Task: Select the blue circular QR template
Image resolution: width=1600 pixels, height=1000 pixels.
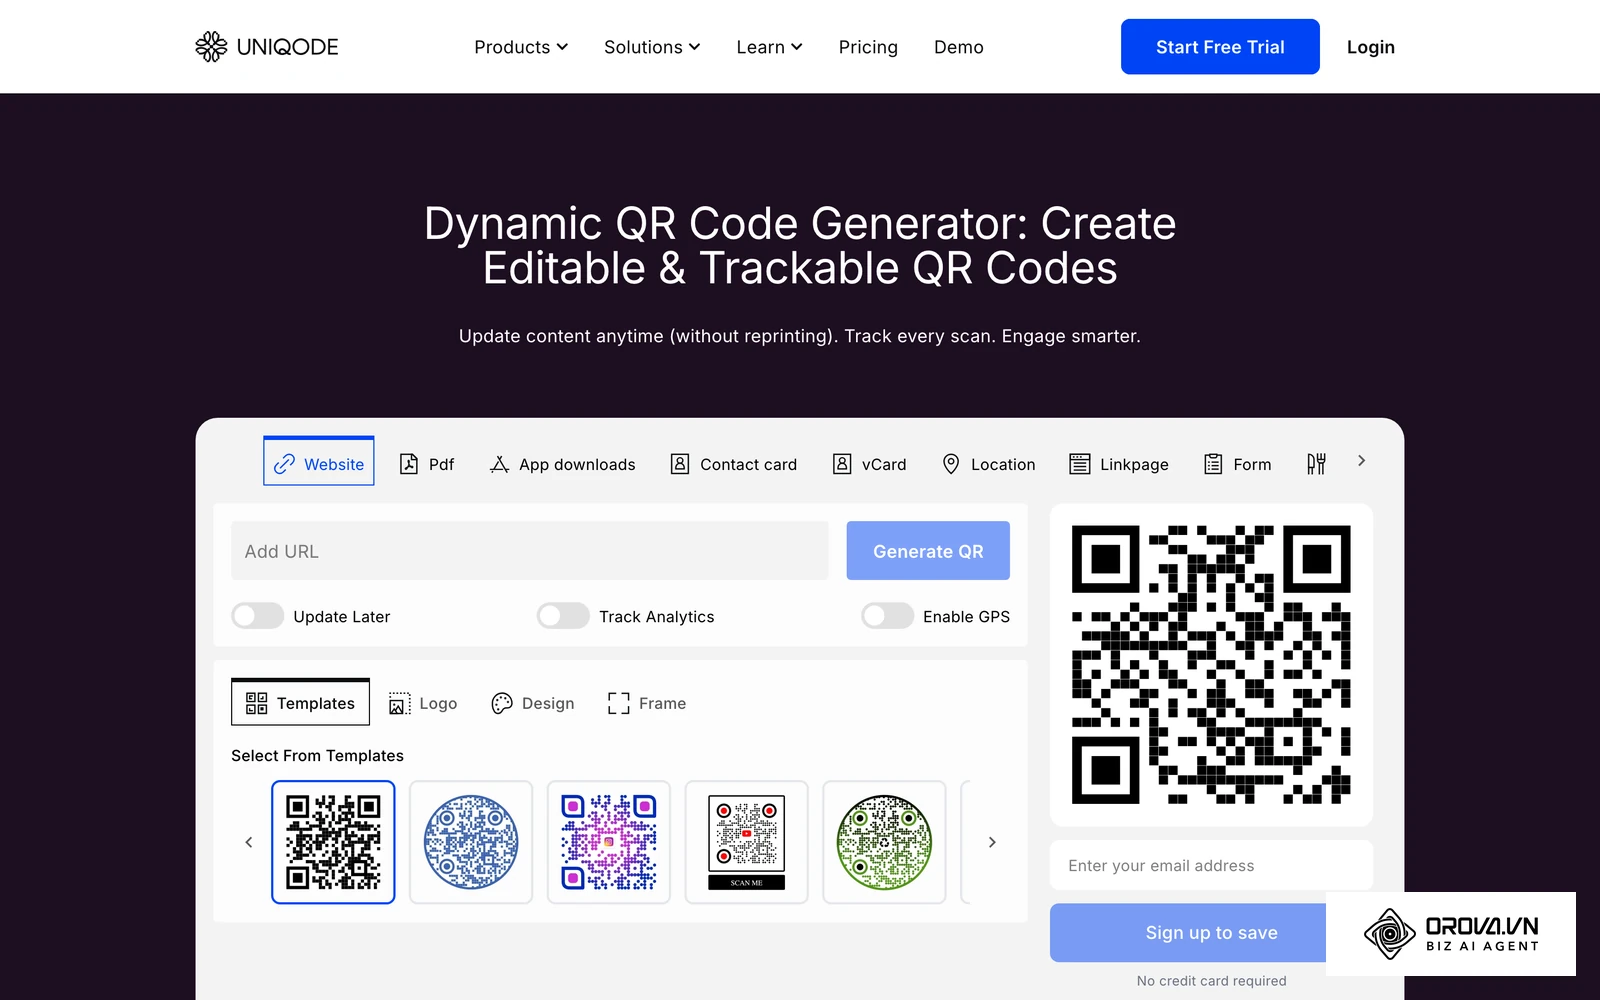Action: pos(471,842)
